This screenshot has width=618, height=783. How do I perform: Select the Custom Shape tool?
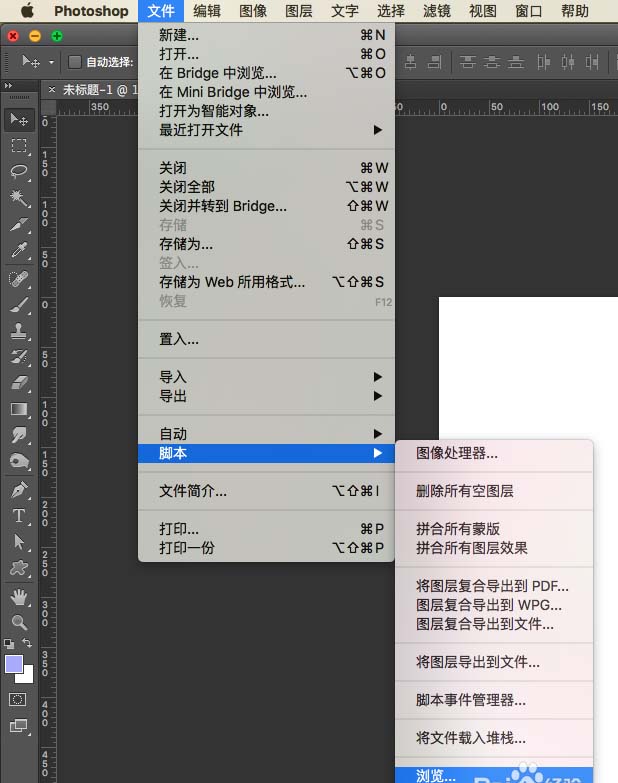pos(19,568)
